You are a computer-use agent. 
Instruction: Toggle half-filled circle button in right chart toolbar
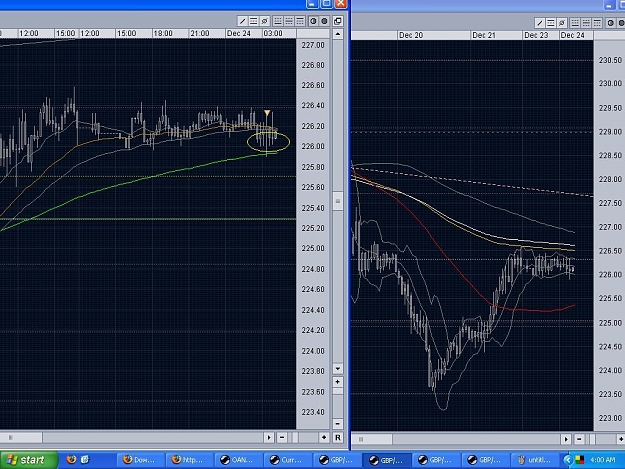610,23
